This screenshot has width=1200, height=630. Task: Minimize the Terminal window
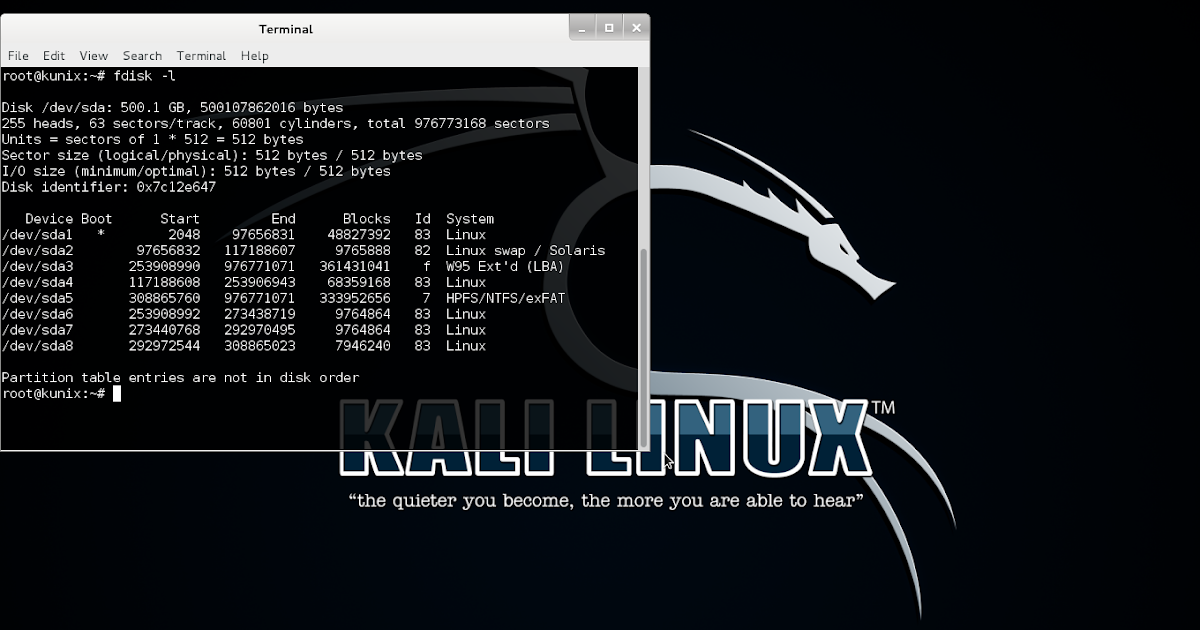pyautogui.click(x=581, y=27)
